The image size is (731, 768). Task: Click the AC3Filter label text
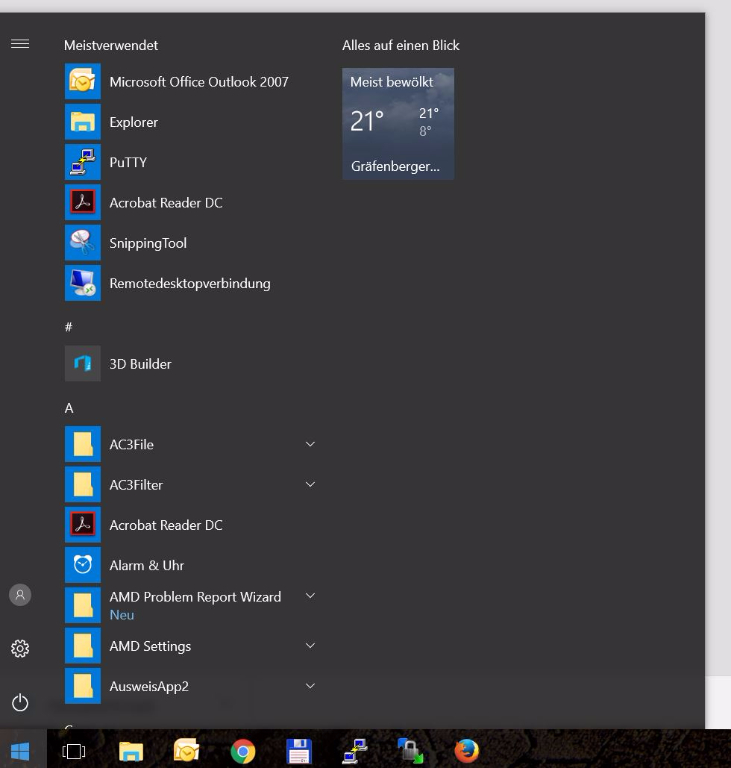(x=136, y=485)
